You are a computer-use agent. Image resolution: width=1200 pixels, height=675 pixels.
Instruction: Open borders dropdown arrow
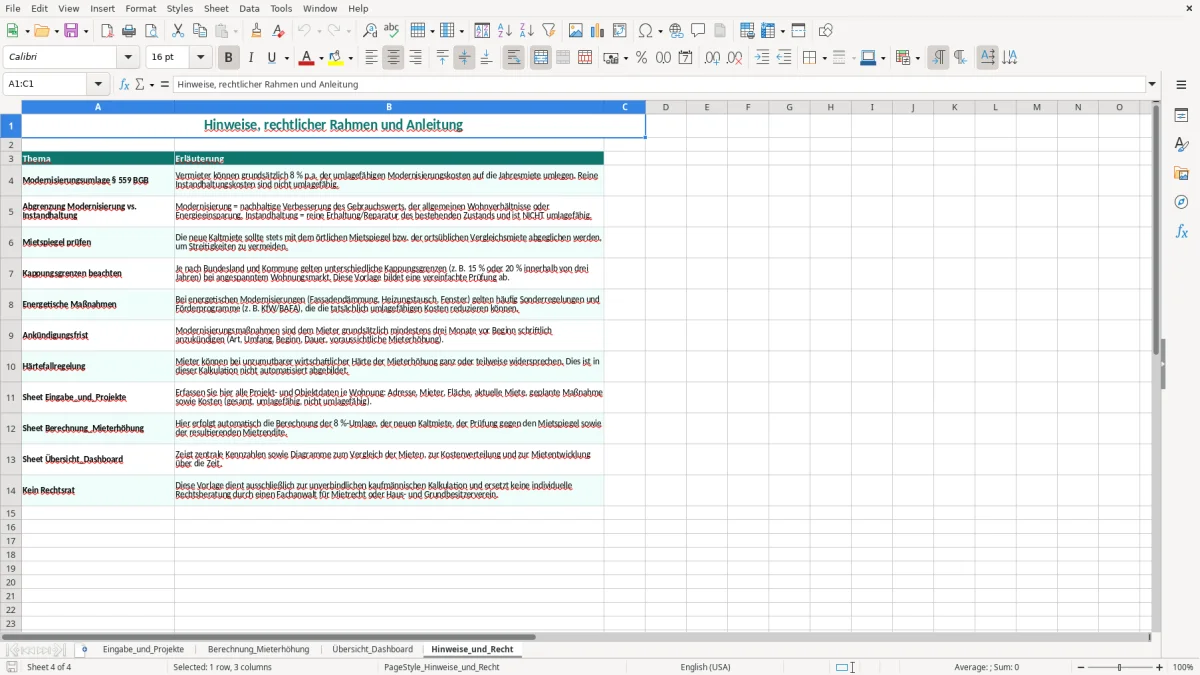tap(823, 58)
